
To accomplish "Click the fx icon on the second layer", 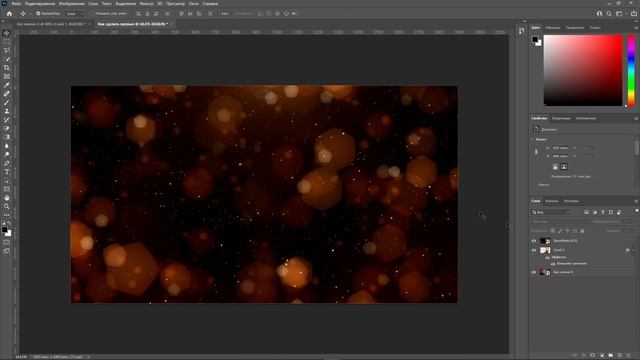I will click(627, 250).
